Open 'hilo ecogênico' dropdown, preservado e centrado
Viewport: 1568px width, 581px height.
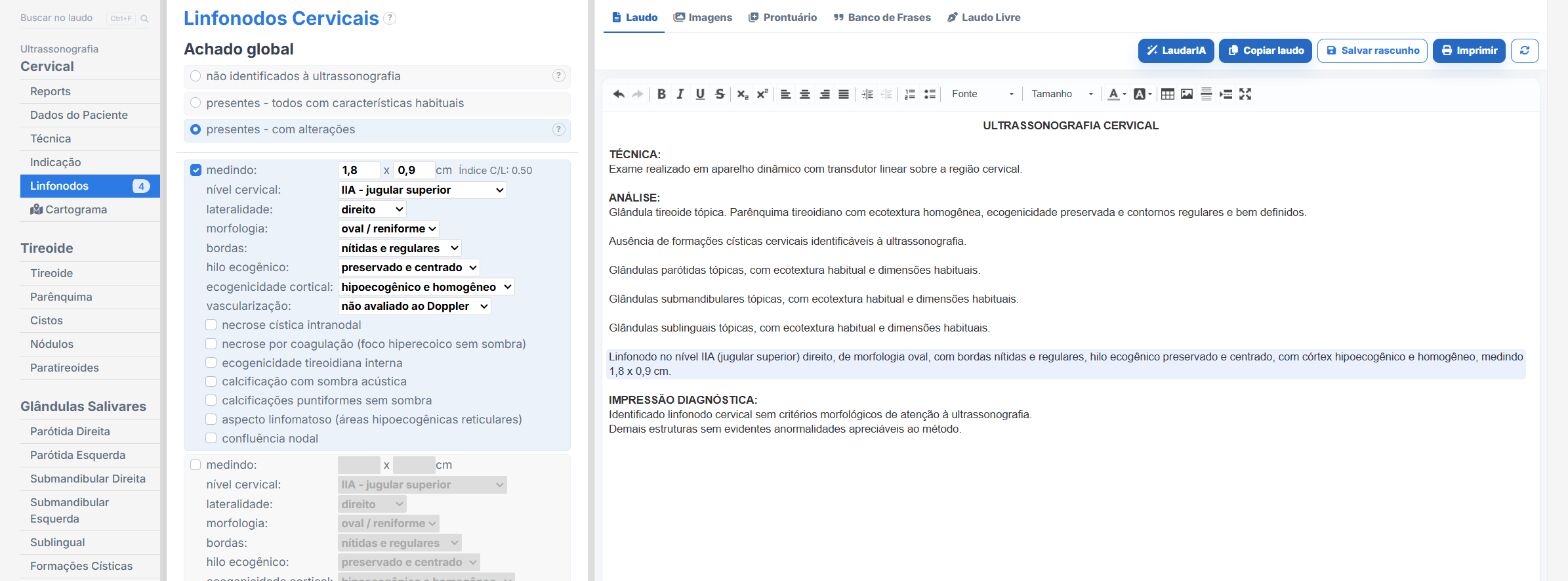pos(409,268)
